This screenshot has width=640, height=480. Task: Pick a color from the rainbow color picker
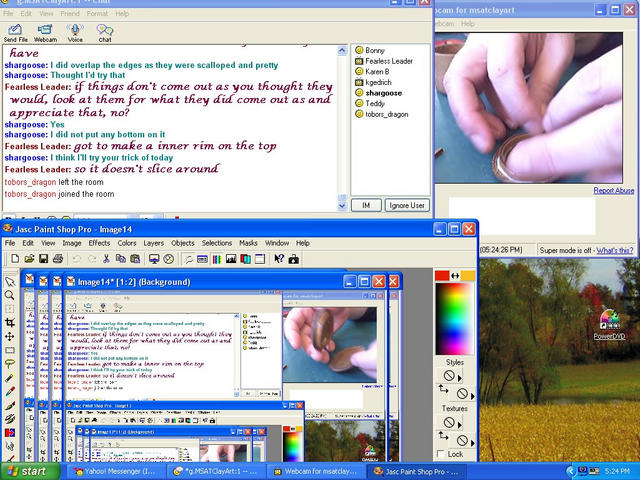[454, 319]
